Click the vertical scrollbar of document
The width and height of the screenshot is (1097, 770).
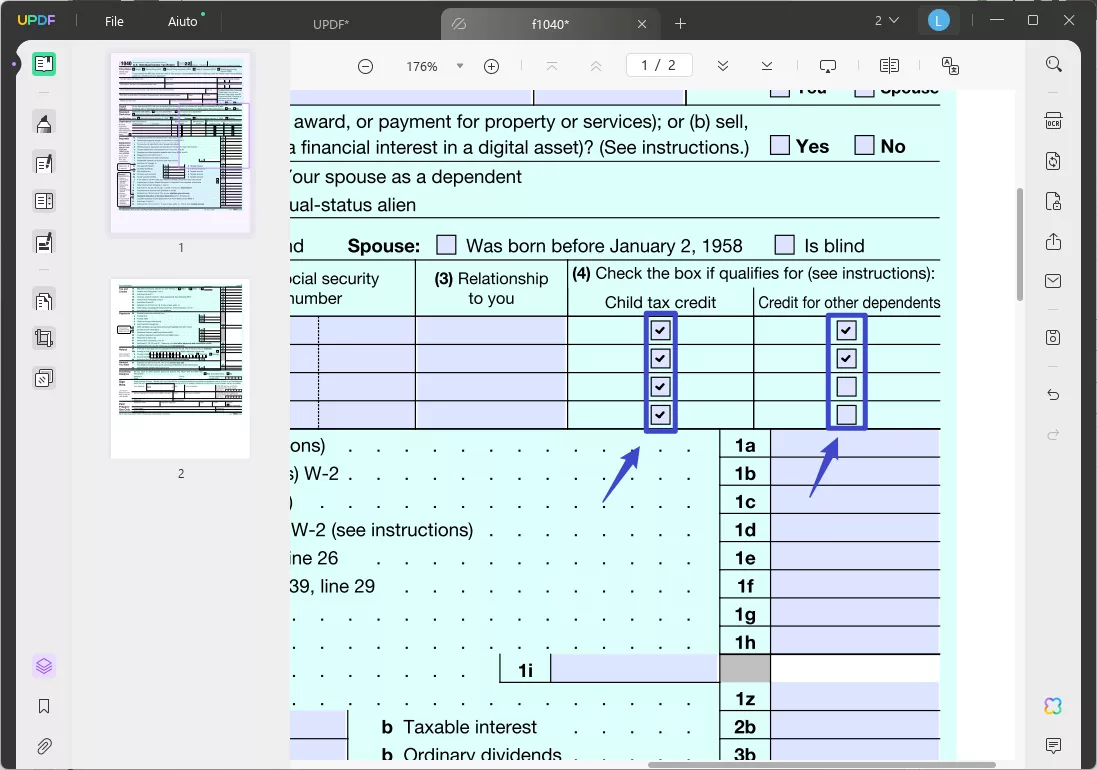tap(1020, 245)
